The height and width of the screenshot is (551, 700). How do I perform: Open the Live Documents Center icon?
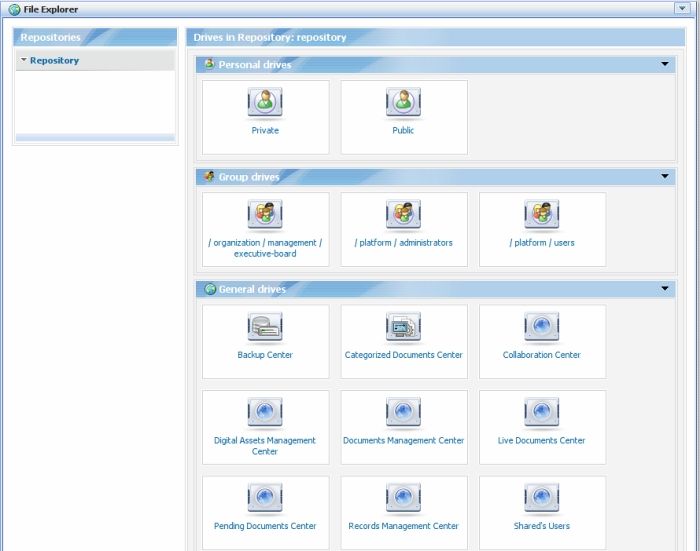tap(542, 413)
